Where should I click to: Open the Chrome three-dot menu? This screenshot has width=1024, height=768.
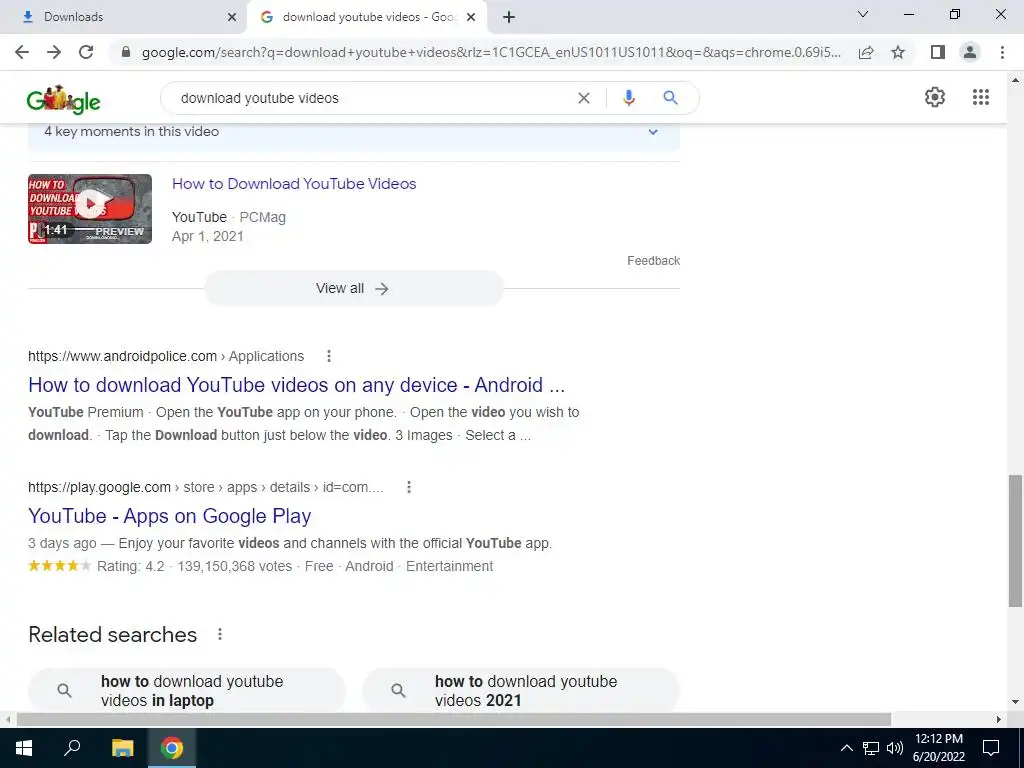click(1002, 52)
